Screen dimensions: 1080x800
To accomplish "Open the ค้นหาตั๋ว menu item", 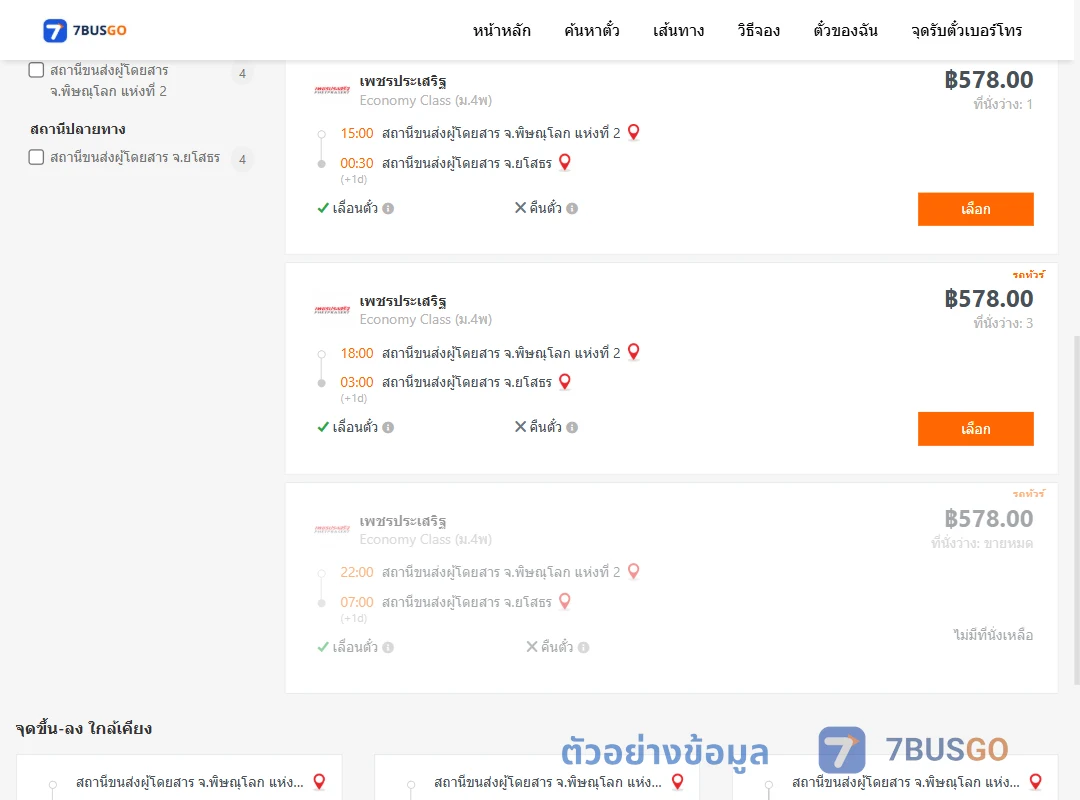I will point(592,30).
